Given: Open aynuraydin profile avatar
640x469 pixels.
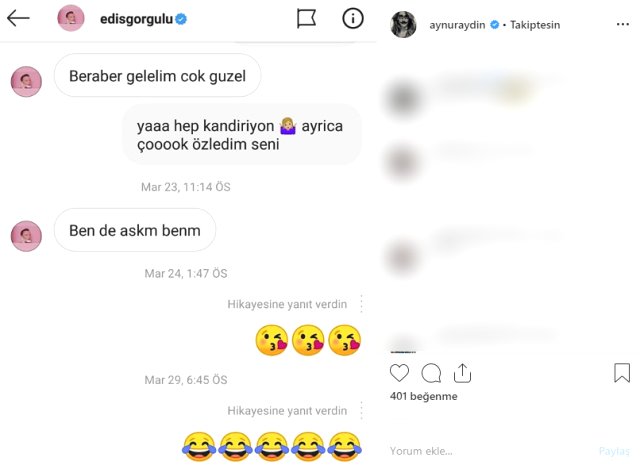Looking at the screenshot, I should point(403,24).
